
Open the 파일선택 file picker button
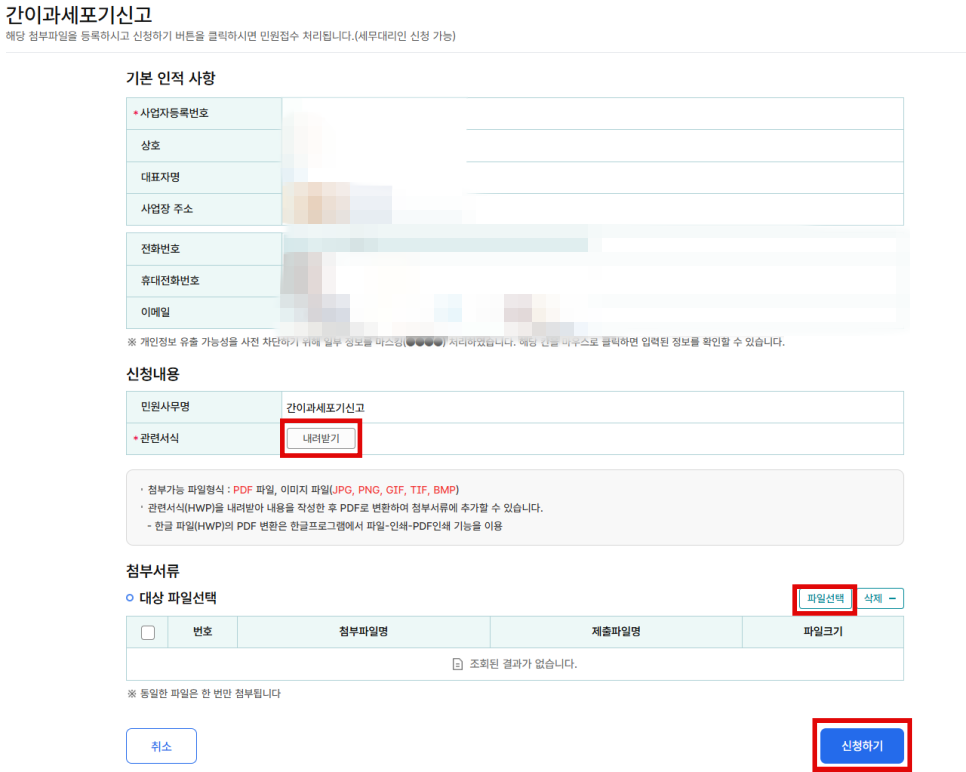[825, 598]
